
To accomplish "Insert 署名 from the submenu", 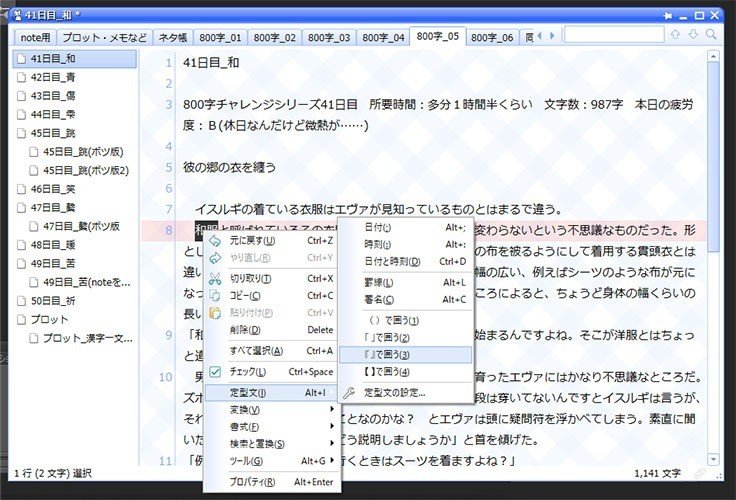I will 406,300.
